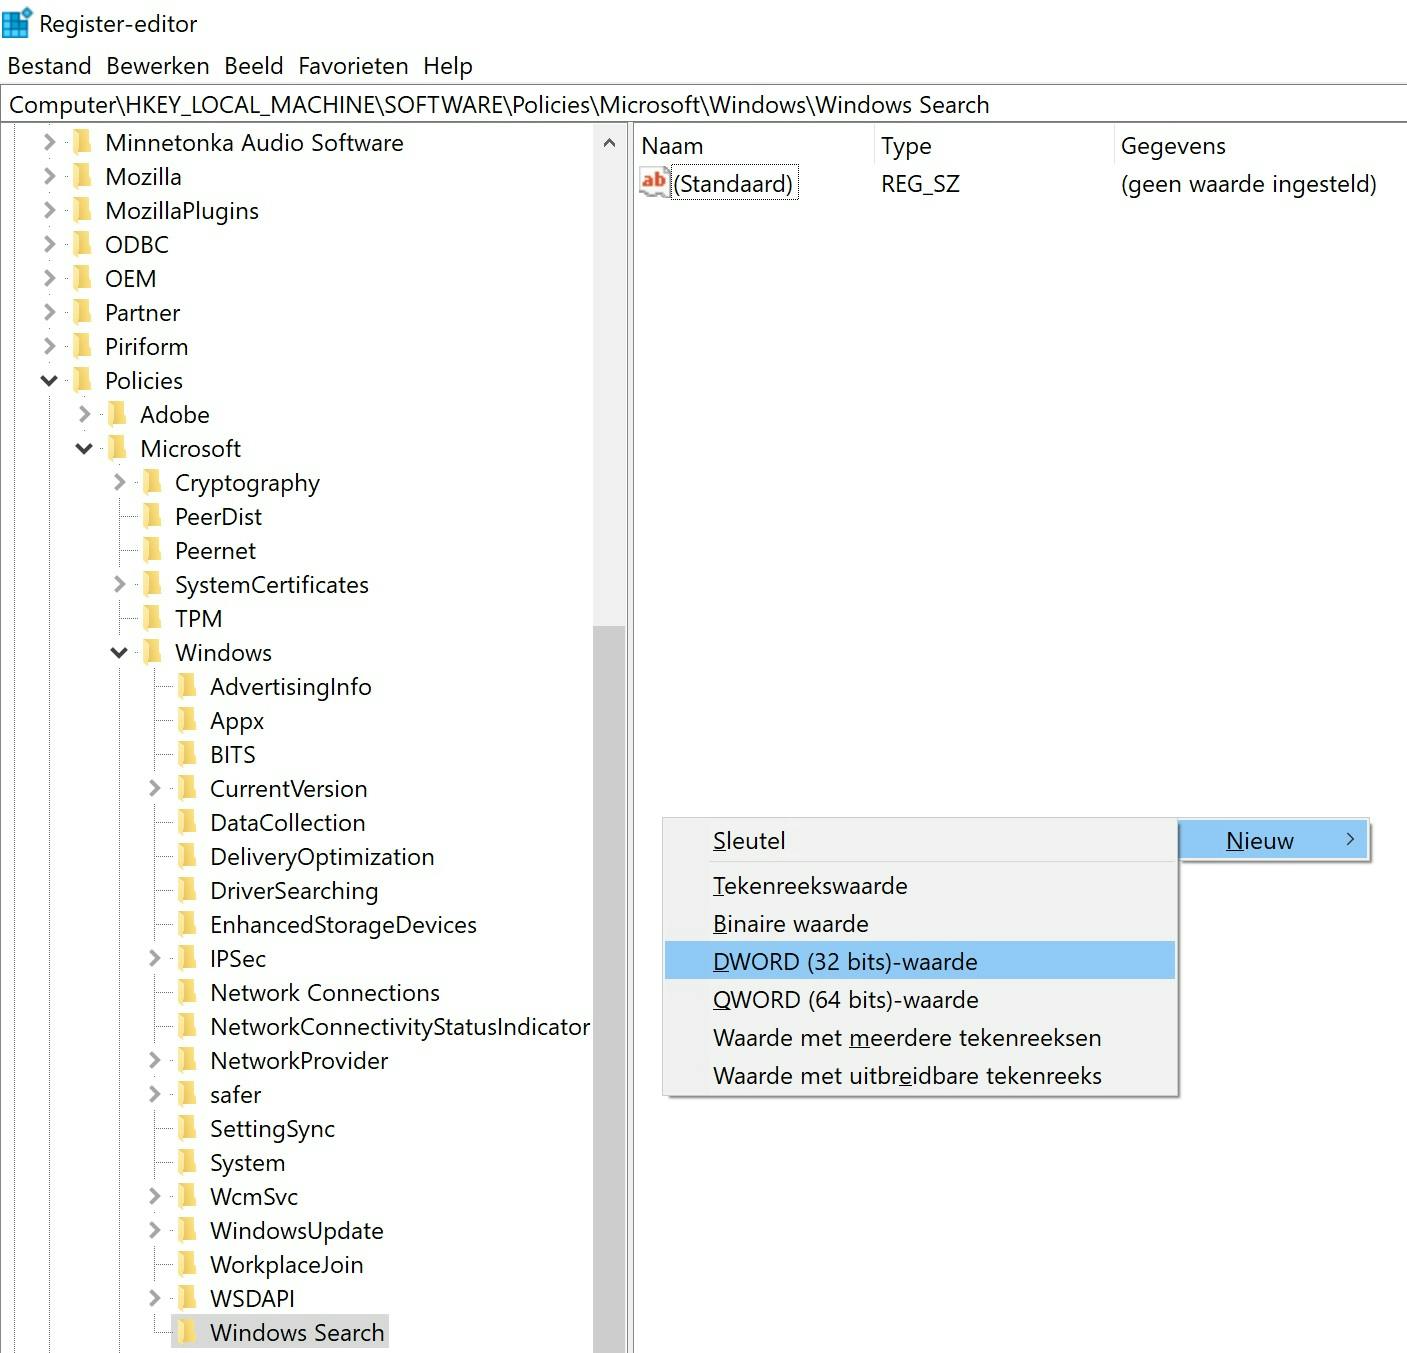Click the WorkplaceJoin folder icon
This screenshot has width=1407, height=1353.
tap(188, 1264)
